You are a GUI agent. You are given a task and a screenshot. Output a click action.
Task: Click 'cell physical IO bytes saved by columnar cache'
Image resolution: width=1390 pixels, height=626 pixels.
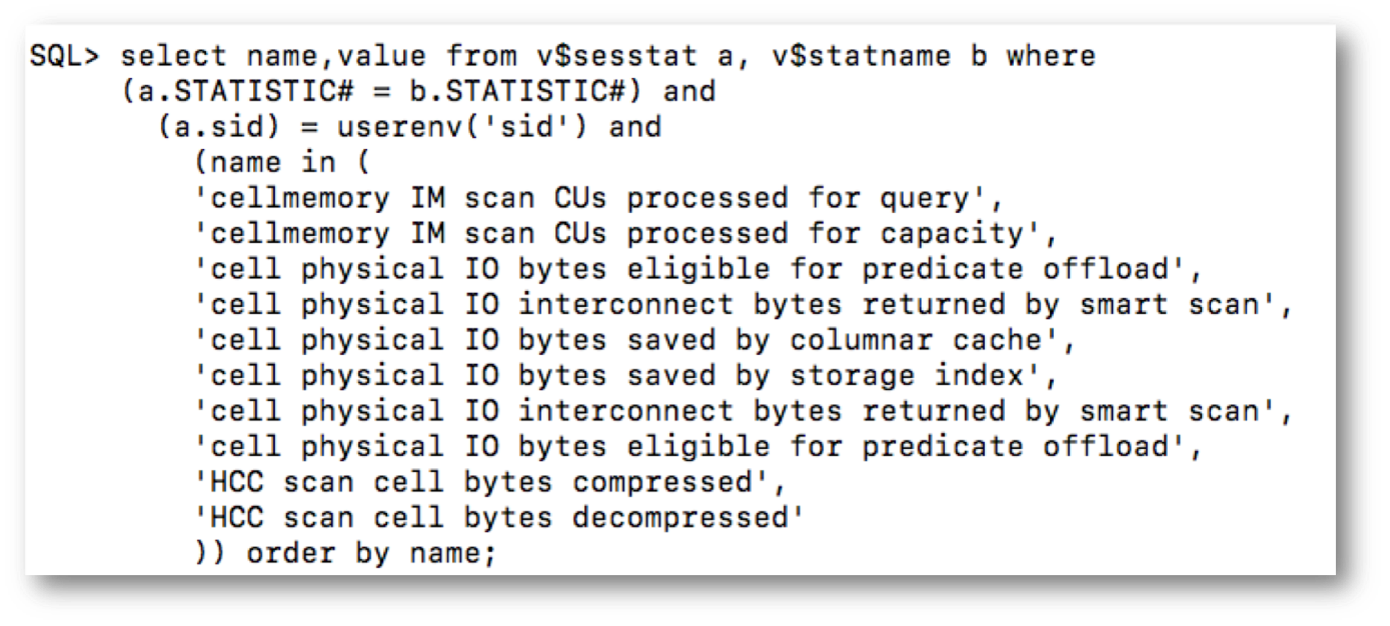pyautogui.click(x=635, y=340)
